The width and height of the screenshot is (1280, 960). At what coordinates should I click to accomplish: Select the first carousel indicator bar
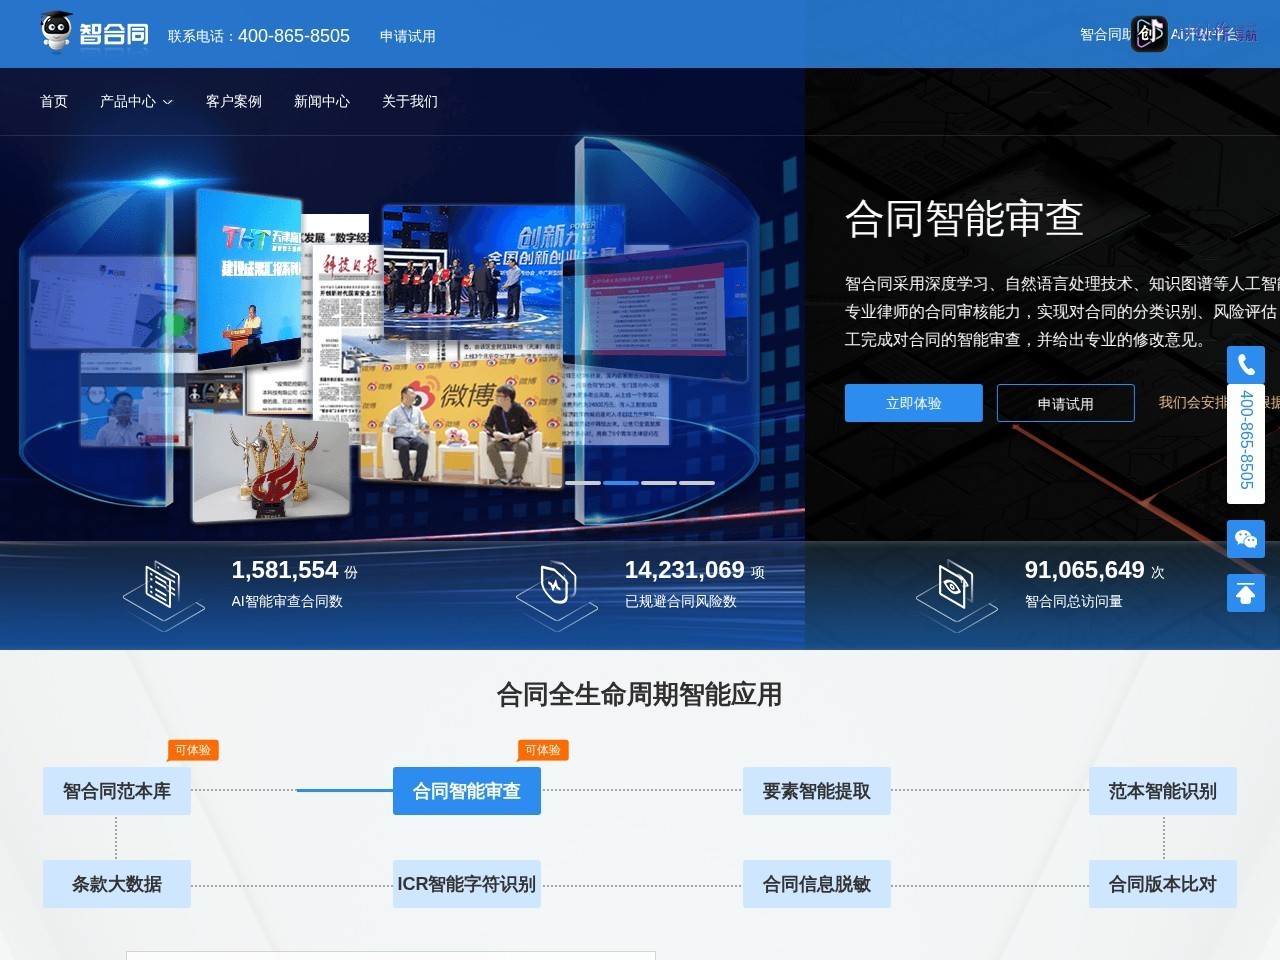tap(583, 483)
